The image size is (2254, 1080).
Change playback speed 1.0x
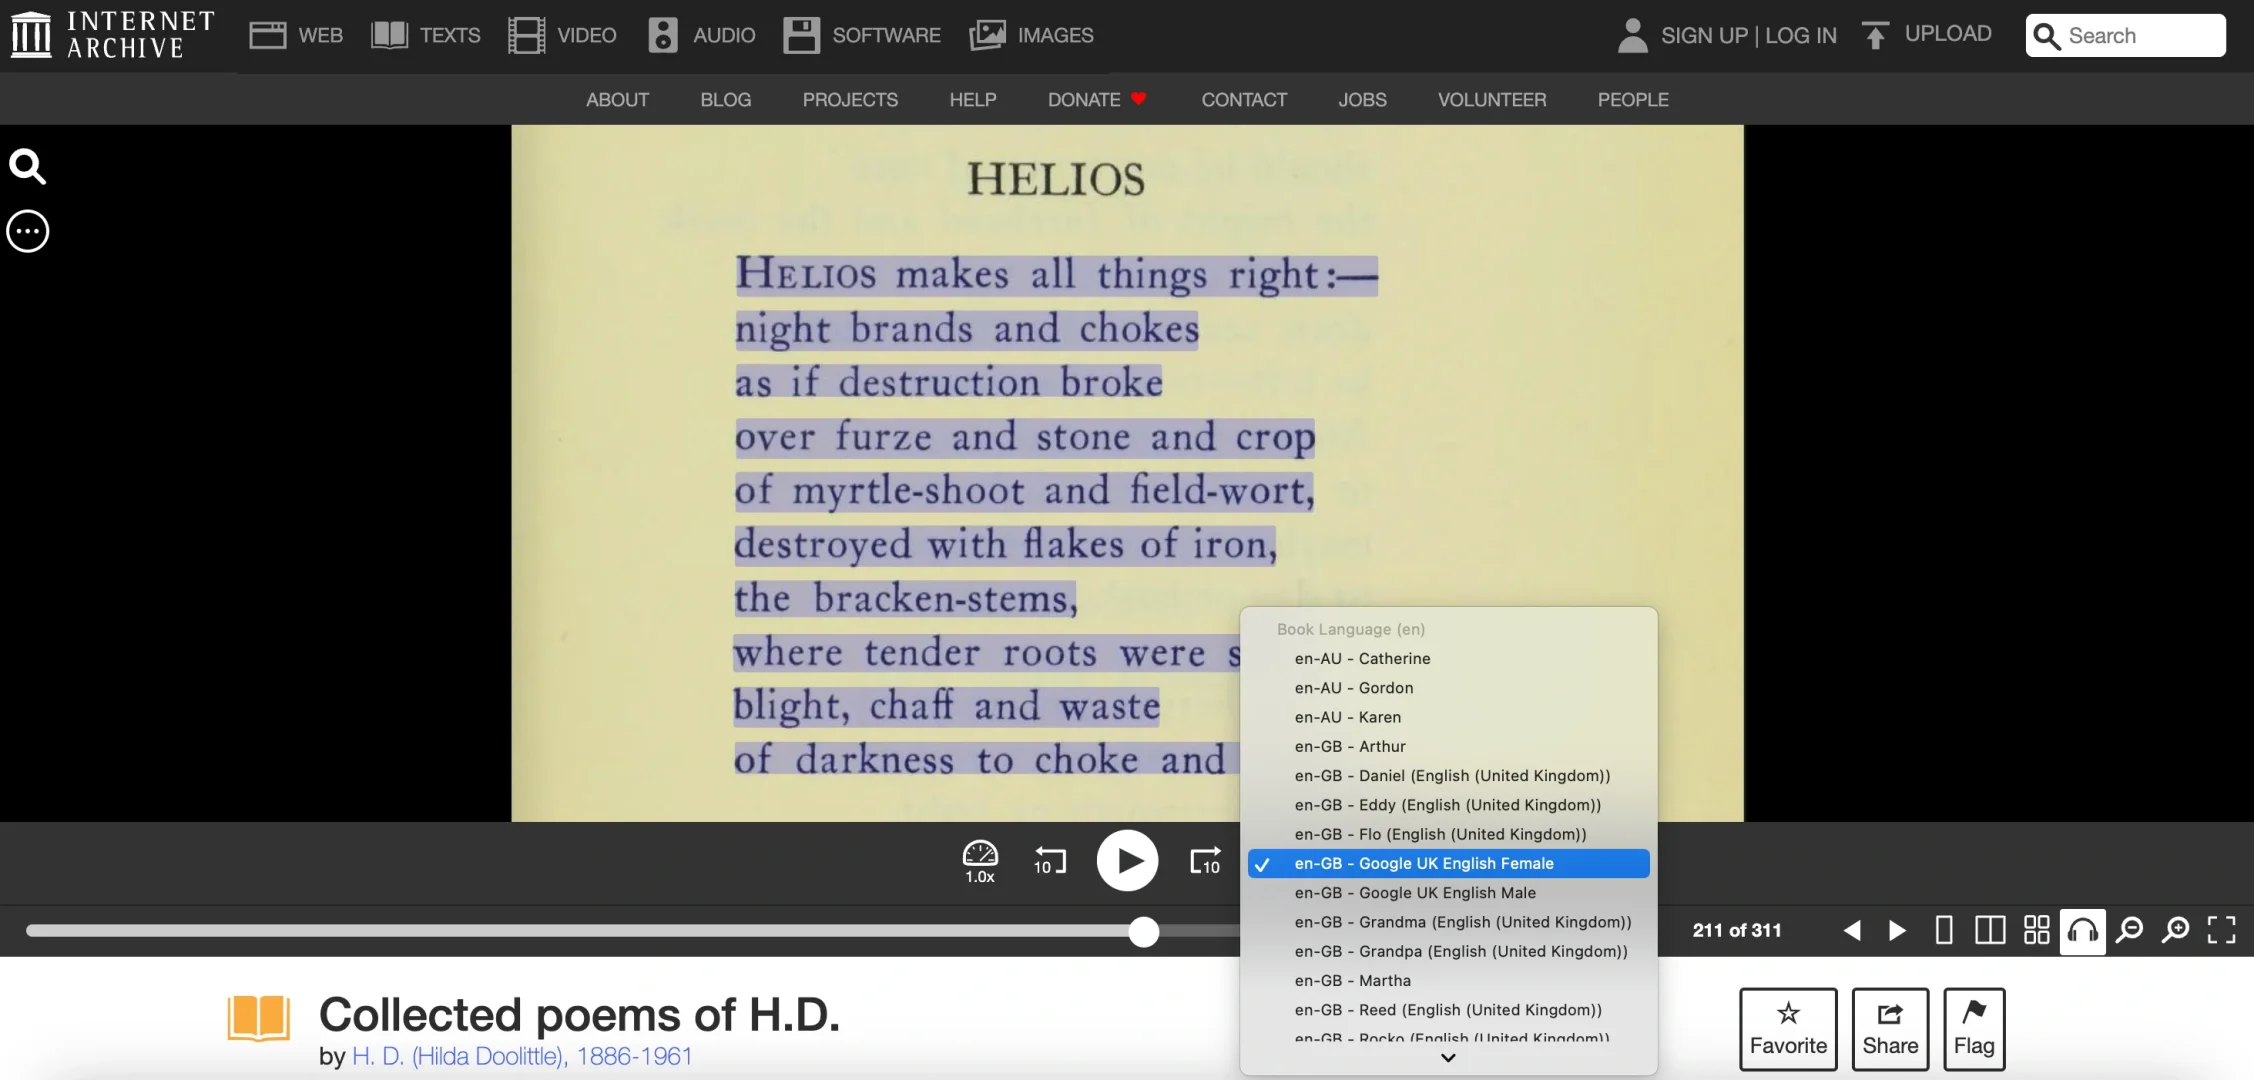[x=980, y=861]
